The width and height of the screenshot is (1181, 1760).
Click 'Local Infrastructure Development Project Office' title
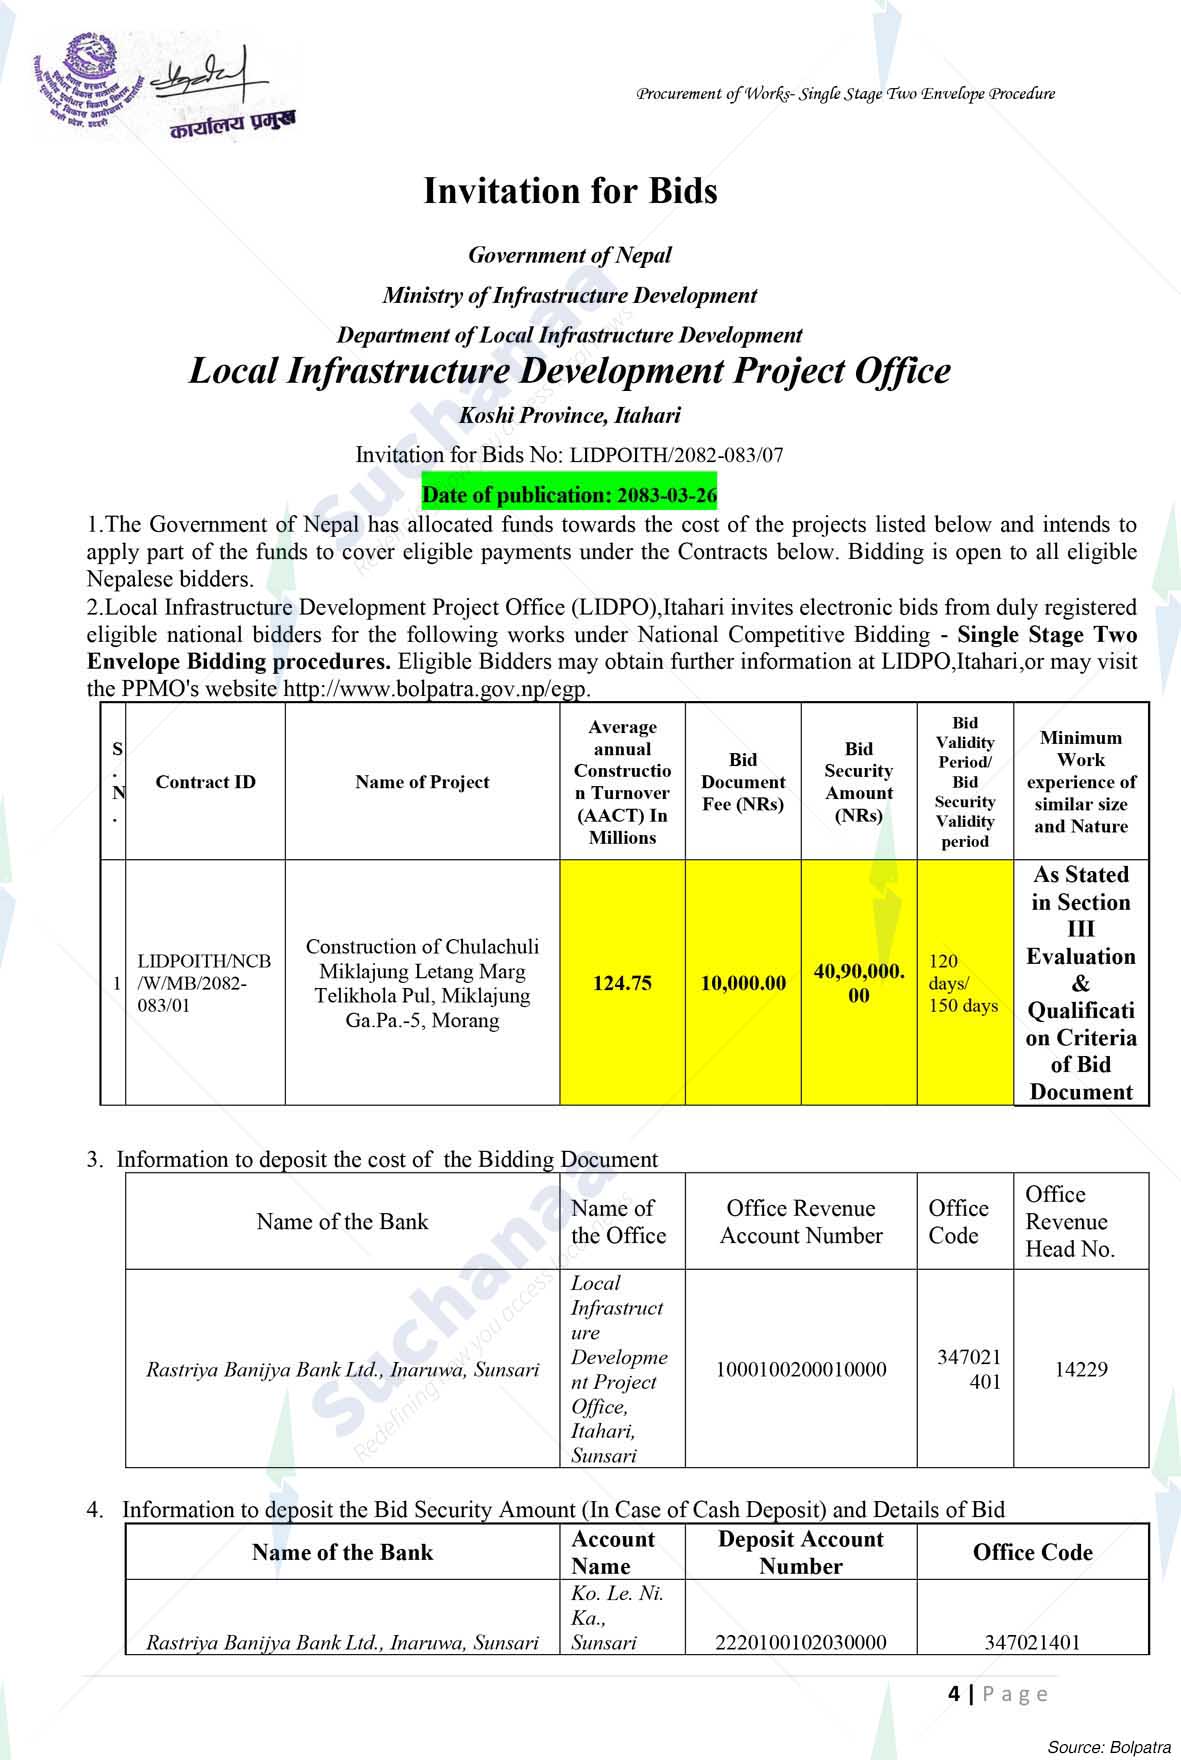(x=570, y=371)
